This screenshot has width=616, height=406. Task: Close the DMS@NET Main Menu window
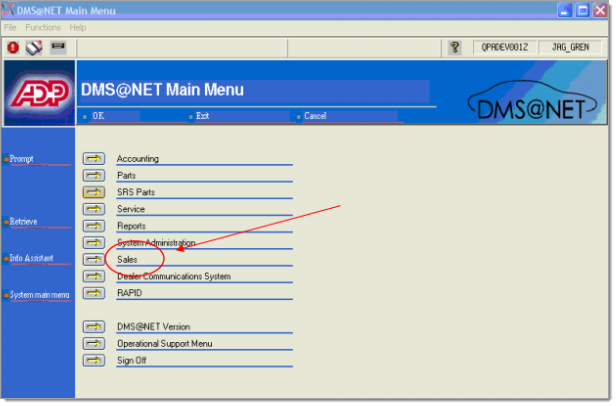point(600,10)
